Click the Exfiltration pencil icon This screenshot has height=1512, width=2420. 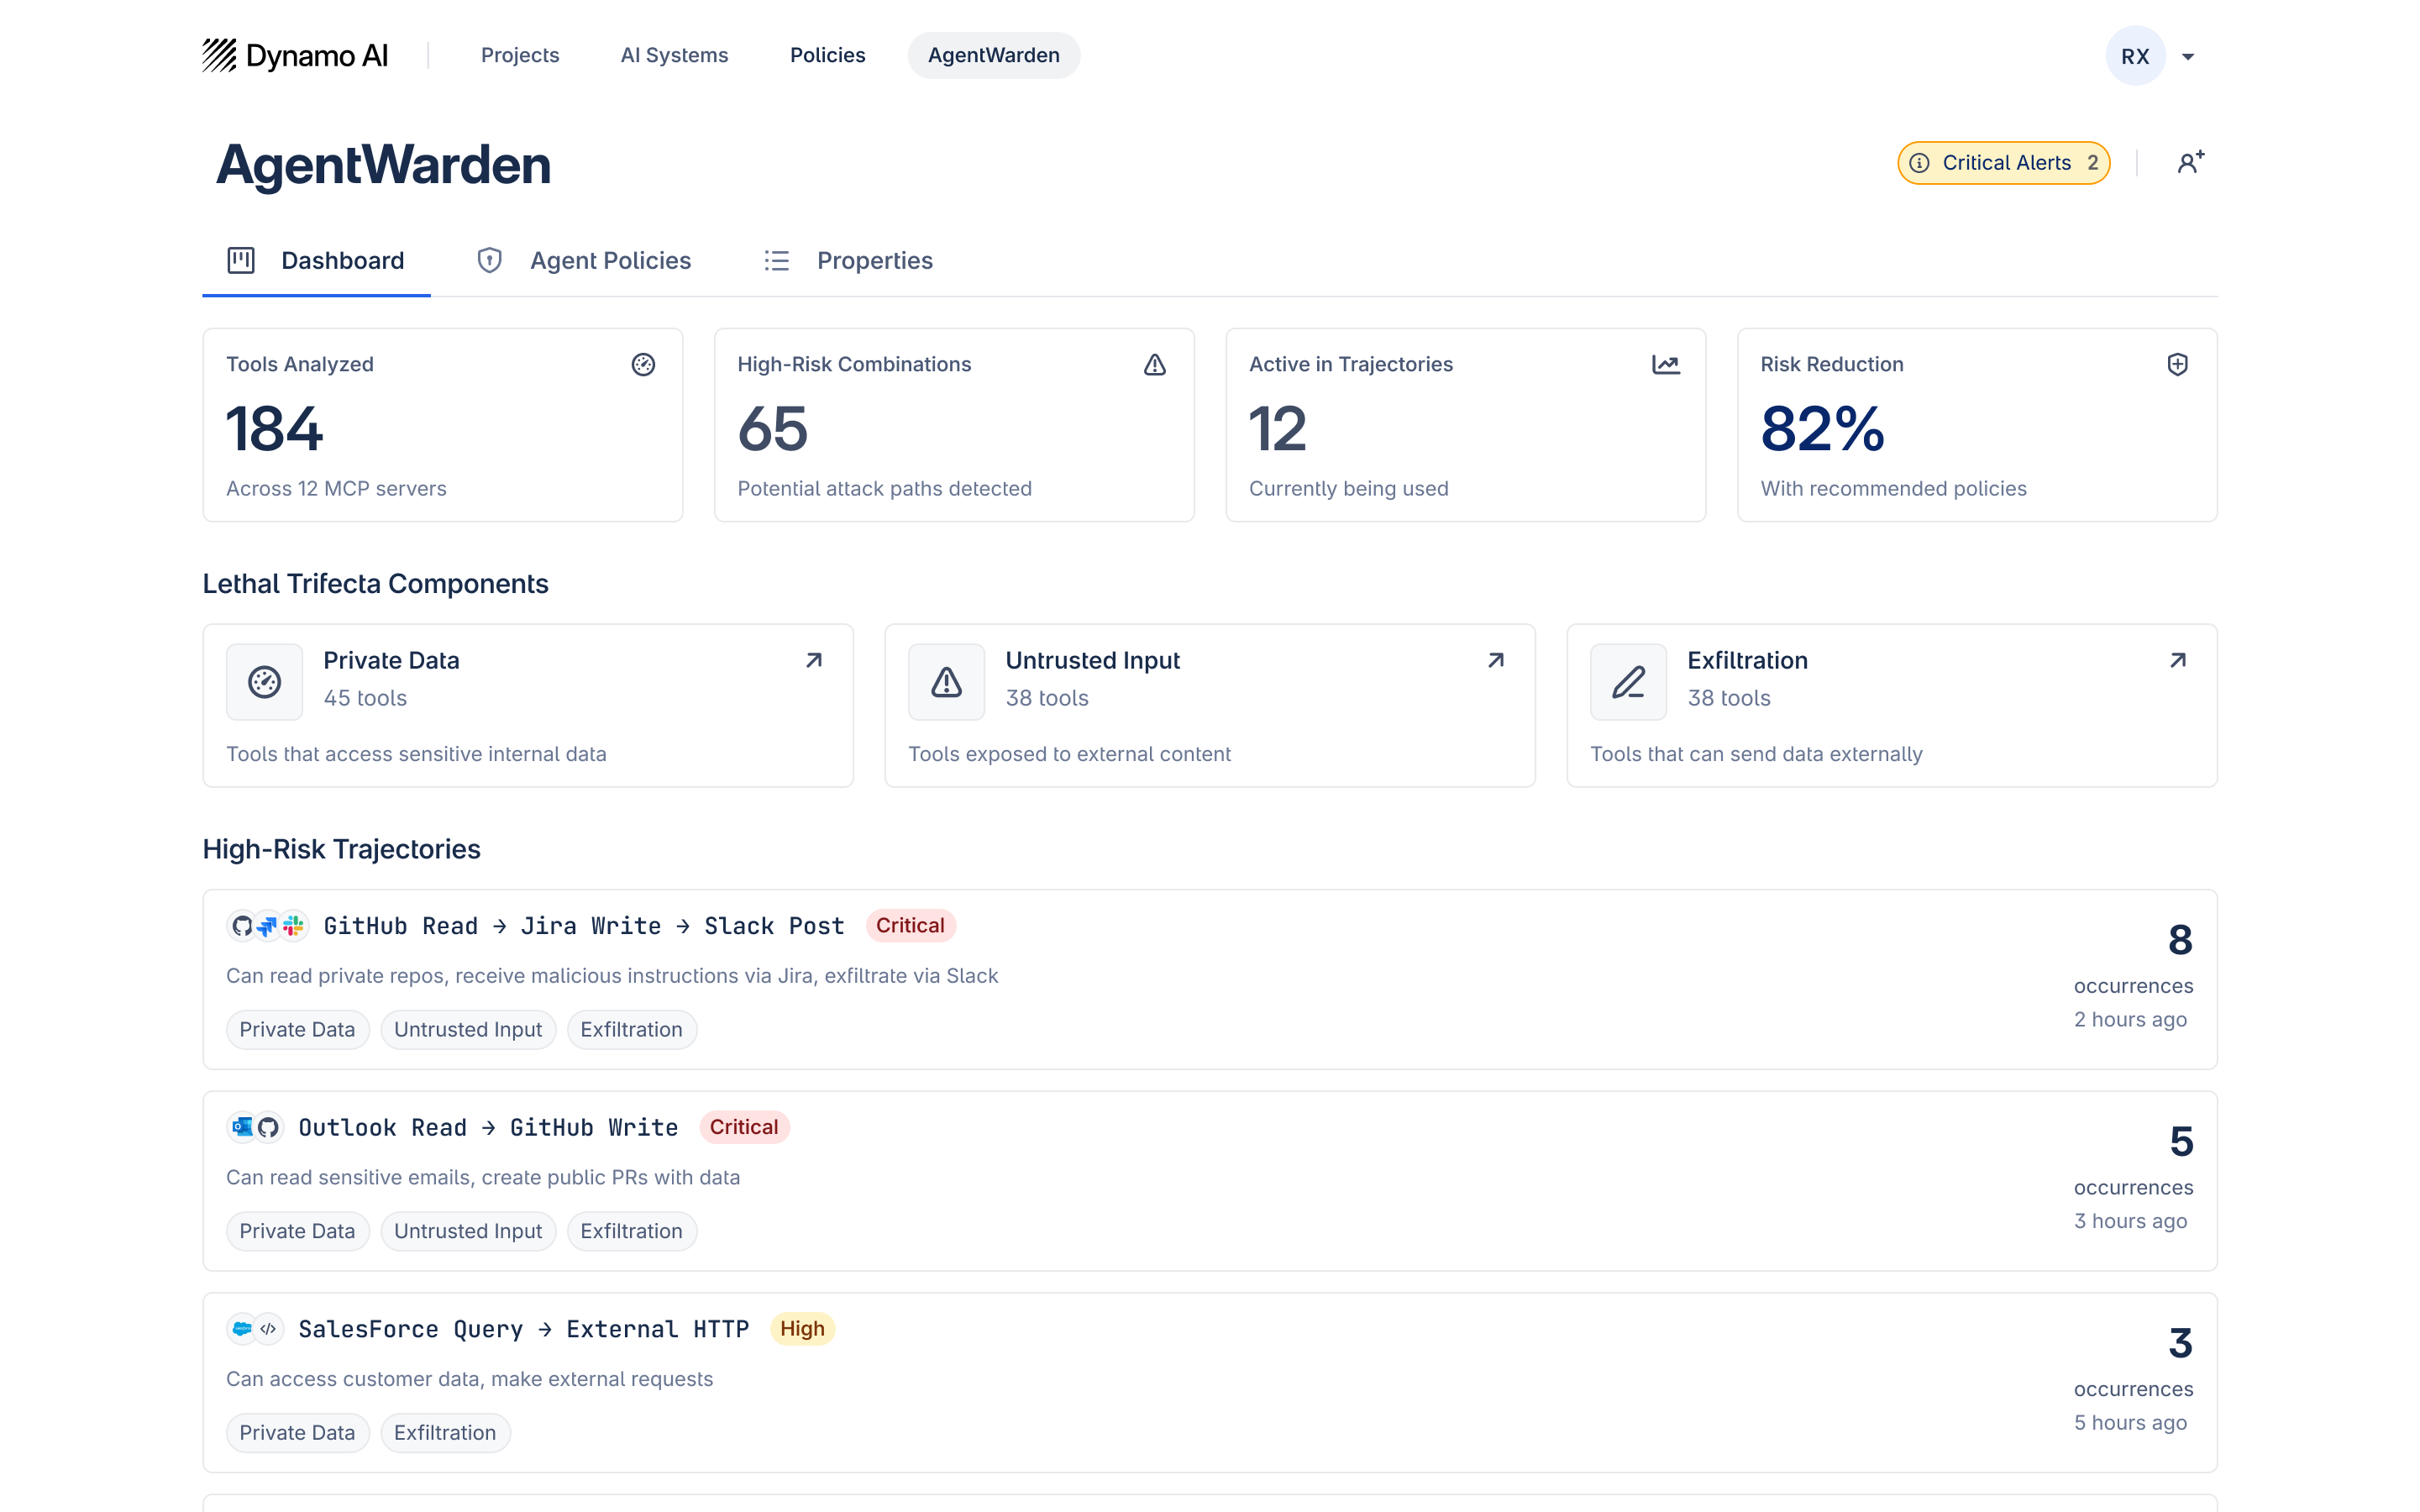click(1628, 682)
